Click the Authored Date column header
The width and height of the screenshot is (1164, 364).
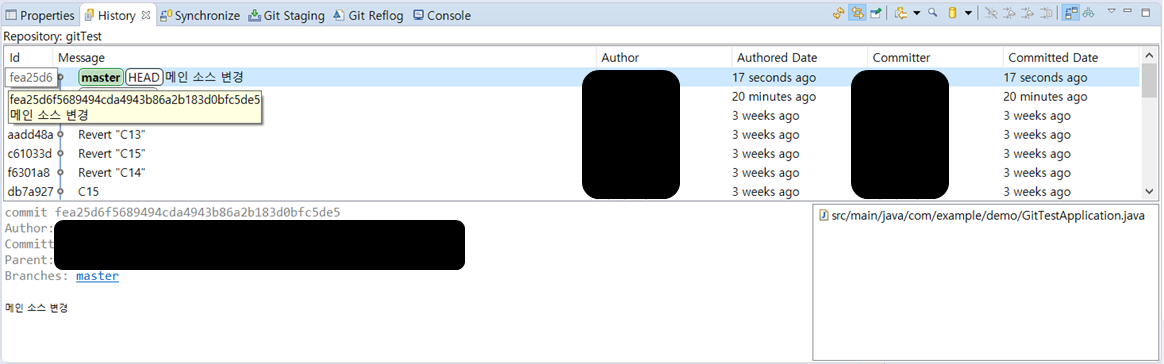800,57
